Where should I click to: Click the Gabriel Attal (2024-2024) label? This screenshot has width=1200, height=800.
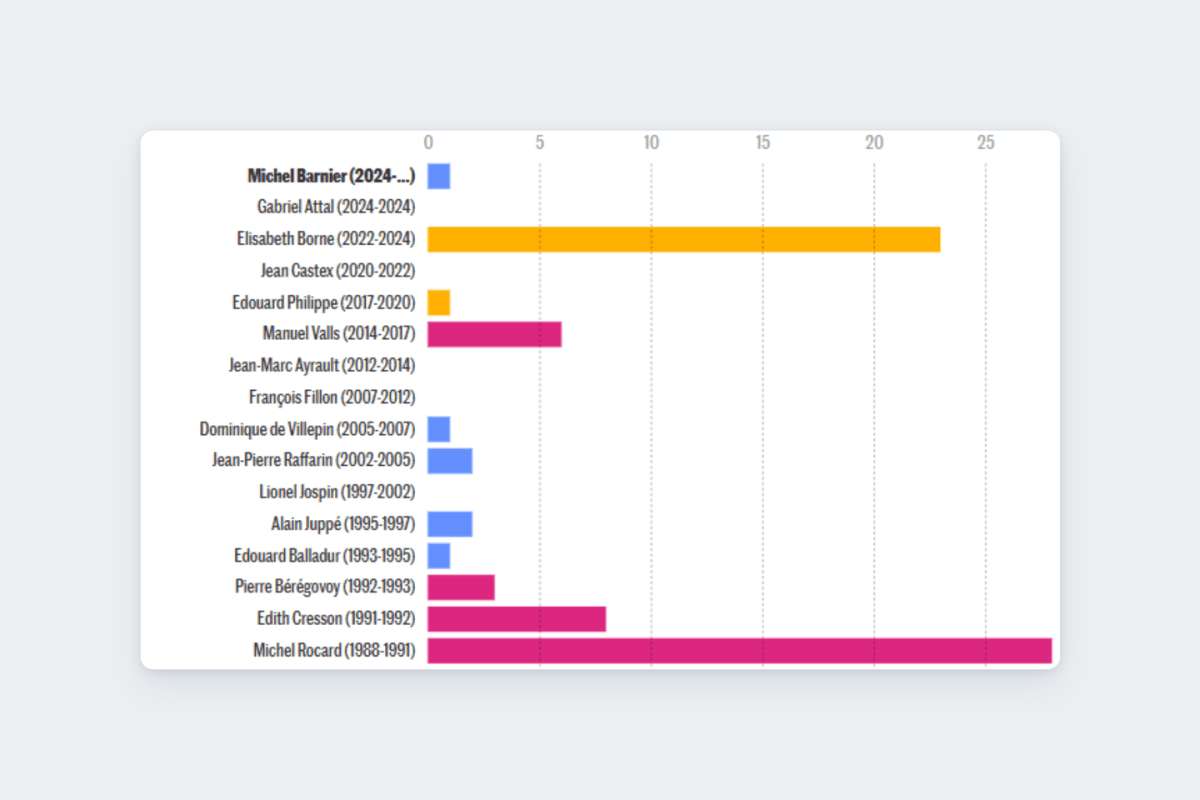pyautogui.click(x=336, y=207)
